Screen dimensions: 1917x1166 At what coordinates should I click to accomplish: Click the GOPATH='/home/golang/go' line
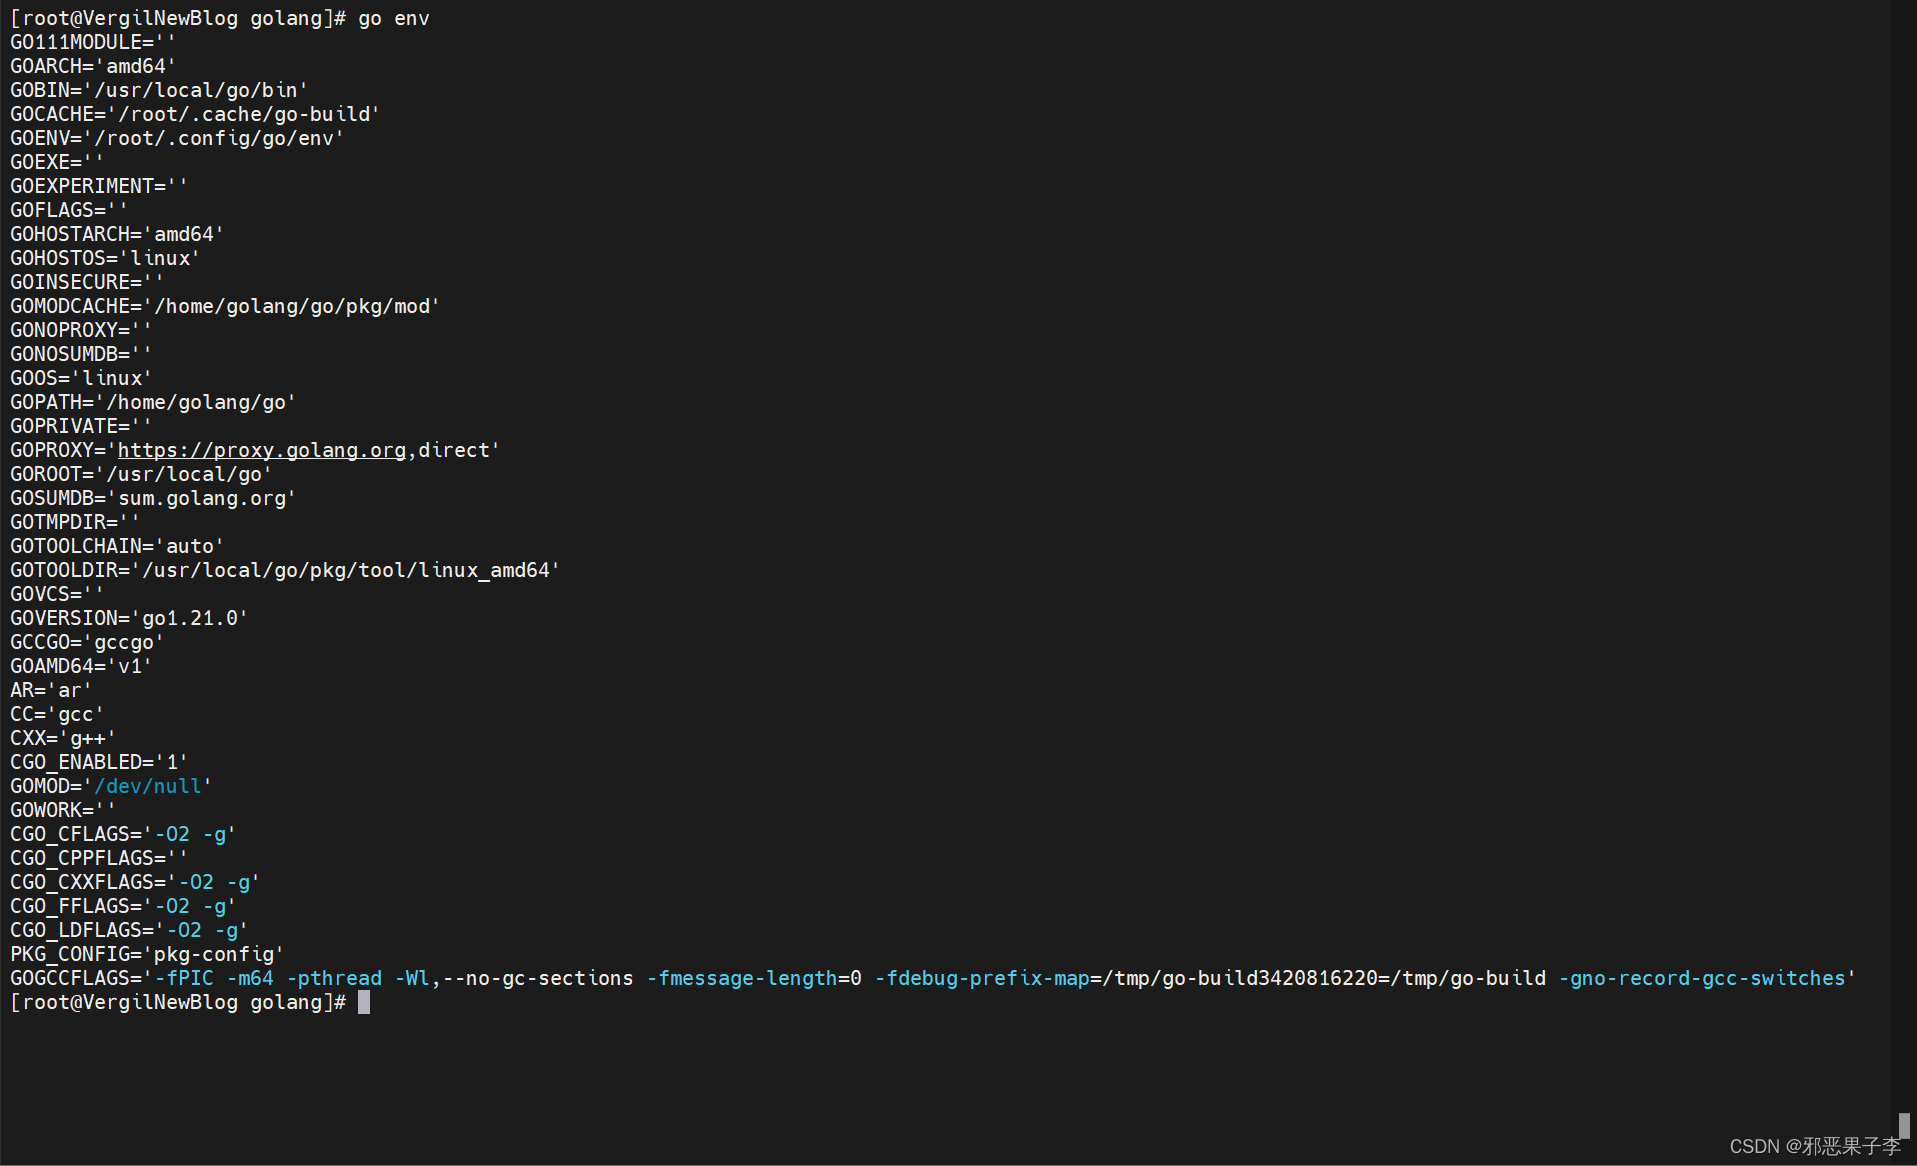pyautogui.click(x=153, y=402)
